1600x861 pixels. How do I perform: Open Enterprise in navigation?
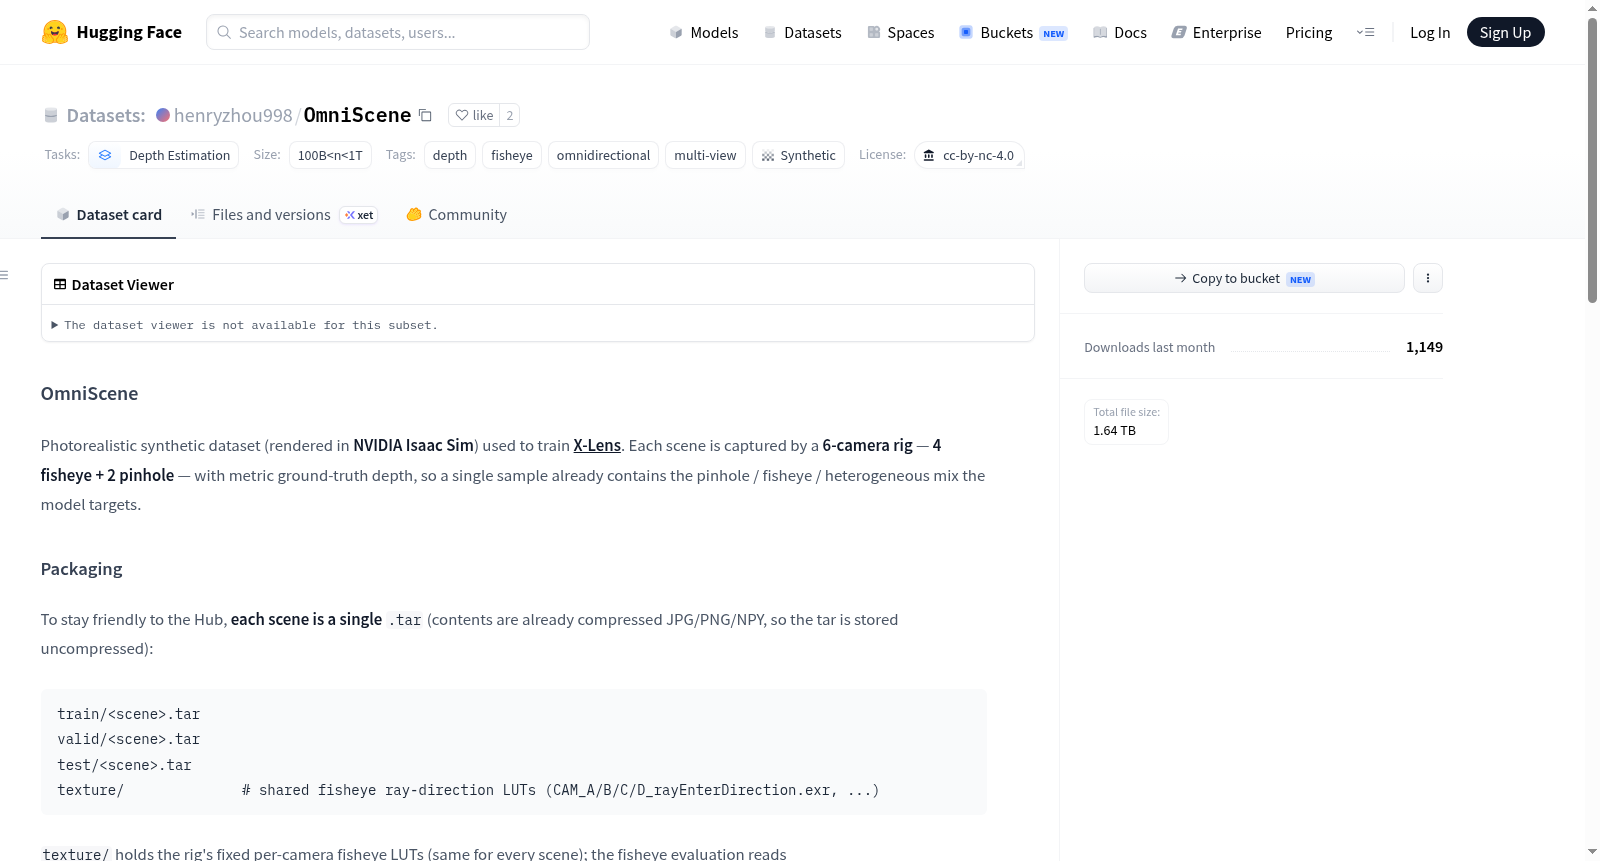(1216, 32)
